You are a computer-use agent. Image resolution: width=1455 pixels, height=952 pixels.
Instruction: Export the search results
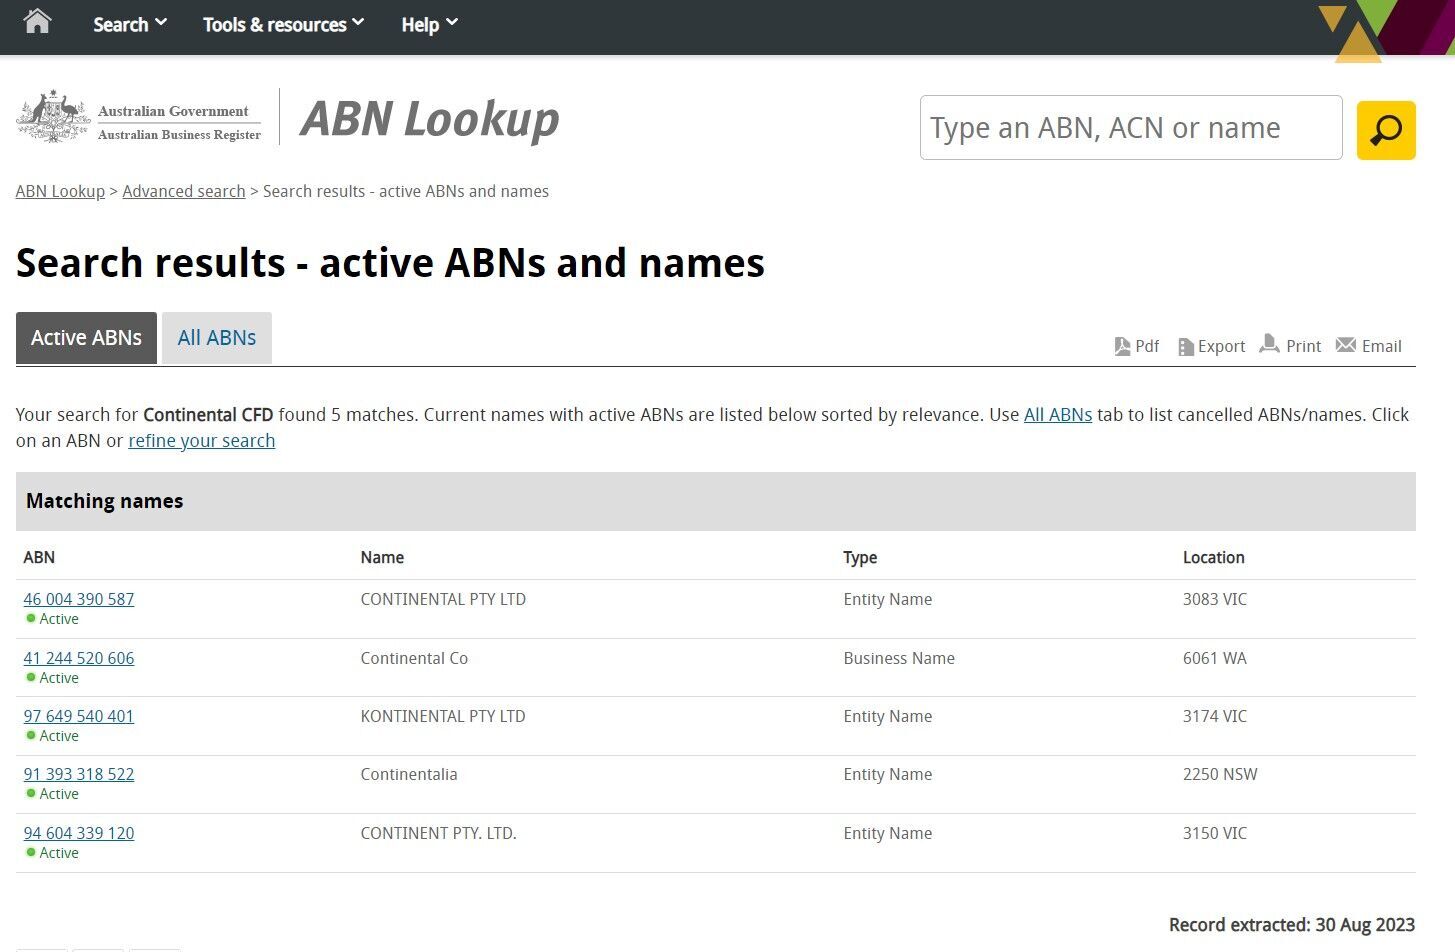pos(1211,346)
